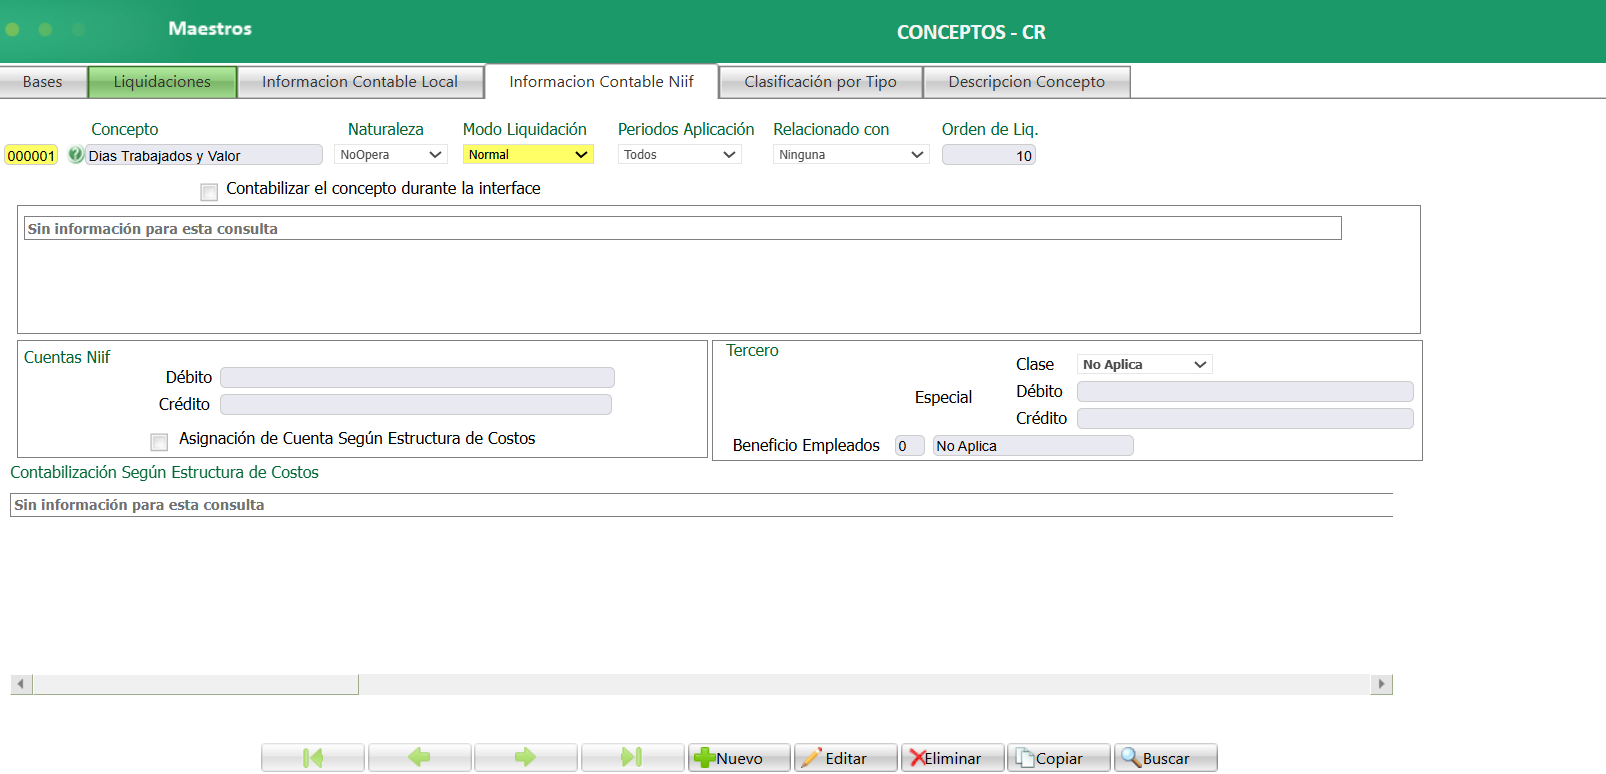Screen dimensions: 1606x774
Task: Open the Tercero Clase dropdown
Action: pos(1145,364)
